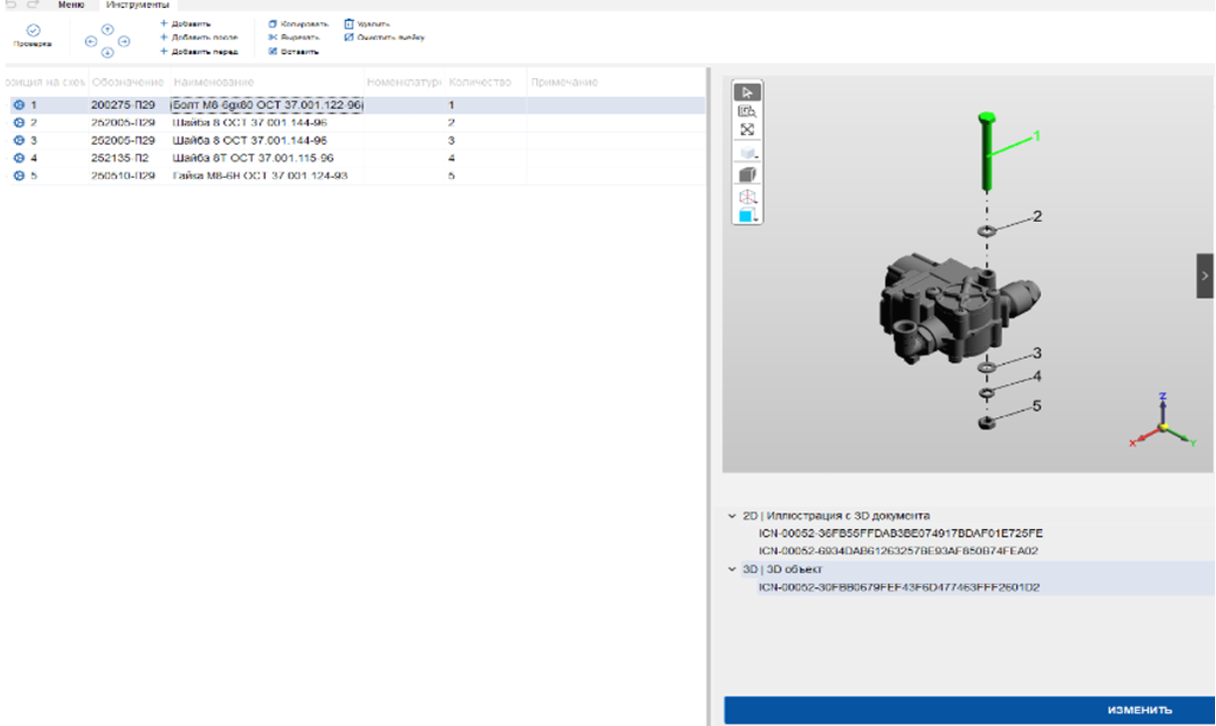Switch to the Инструменты tab

[x=140, y=5]
